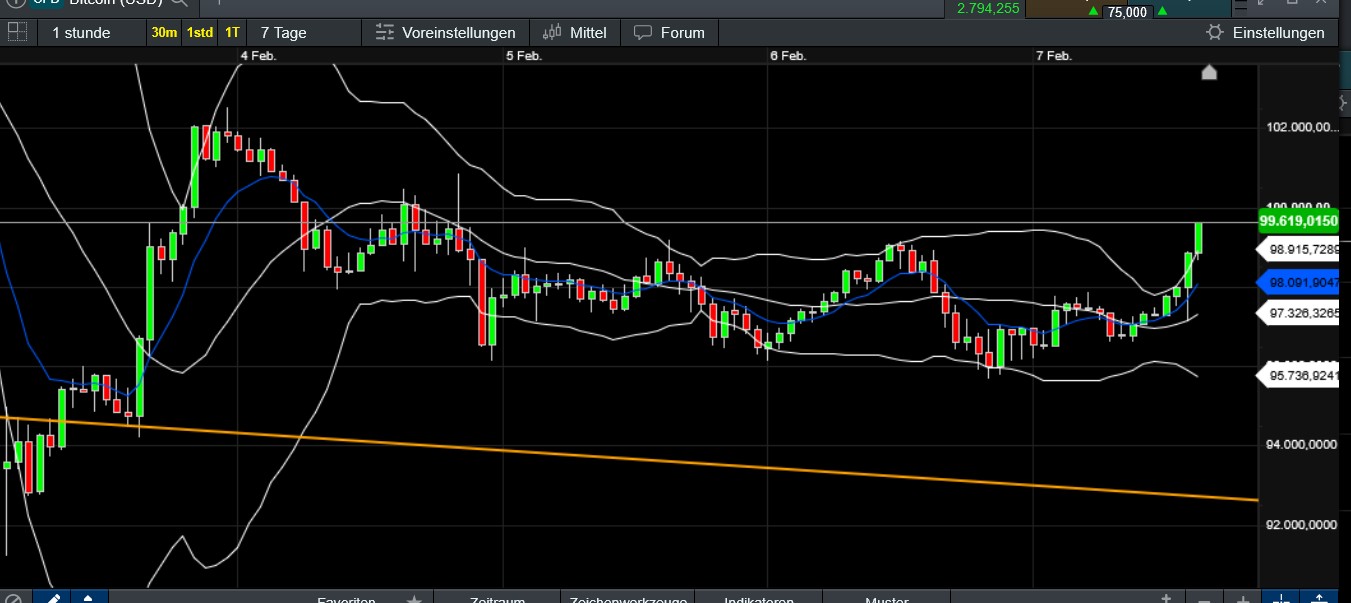
Task: Click the speech bubble Forum icon
Action: coord(643,32)
